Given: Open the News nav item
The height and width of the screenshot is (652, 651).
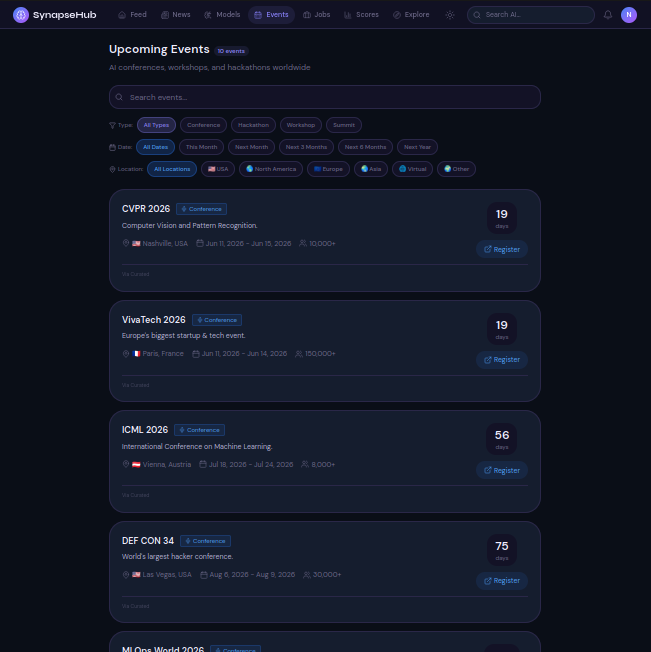Looking at the screenshot, I should pyautogui.click(x=175, y=15).
